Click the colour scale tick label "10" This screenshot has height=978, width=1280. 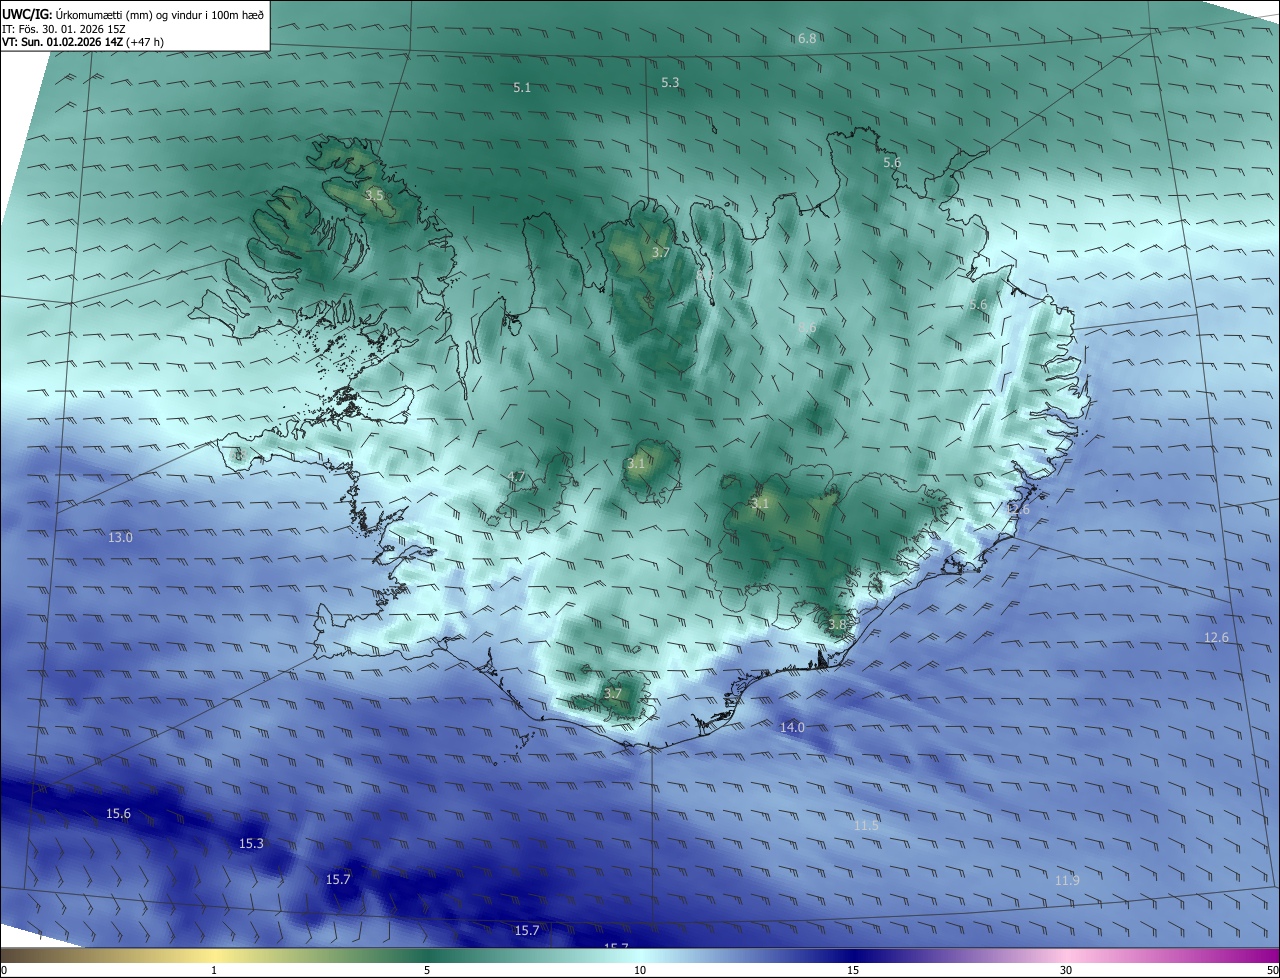click(640, 970)
